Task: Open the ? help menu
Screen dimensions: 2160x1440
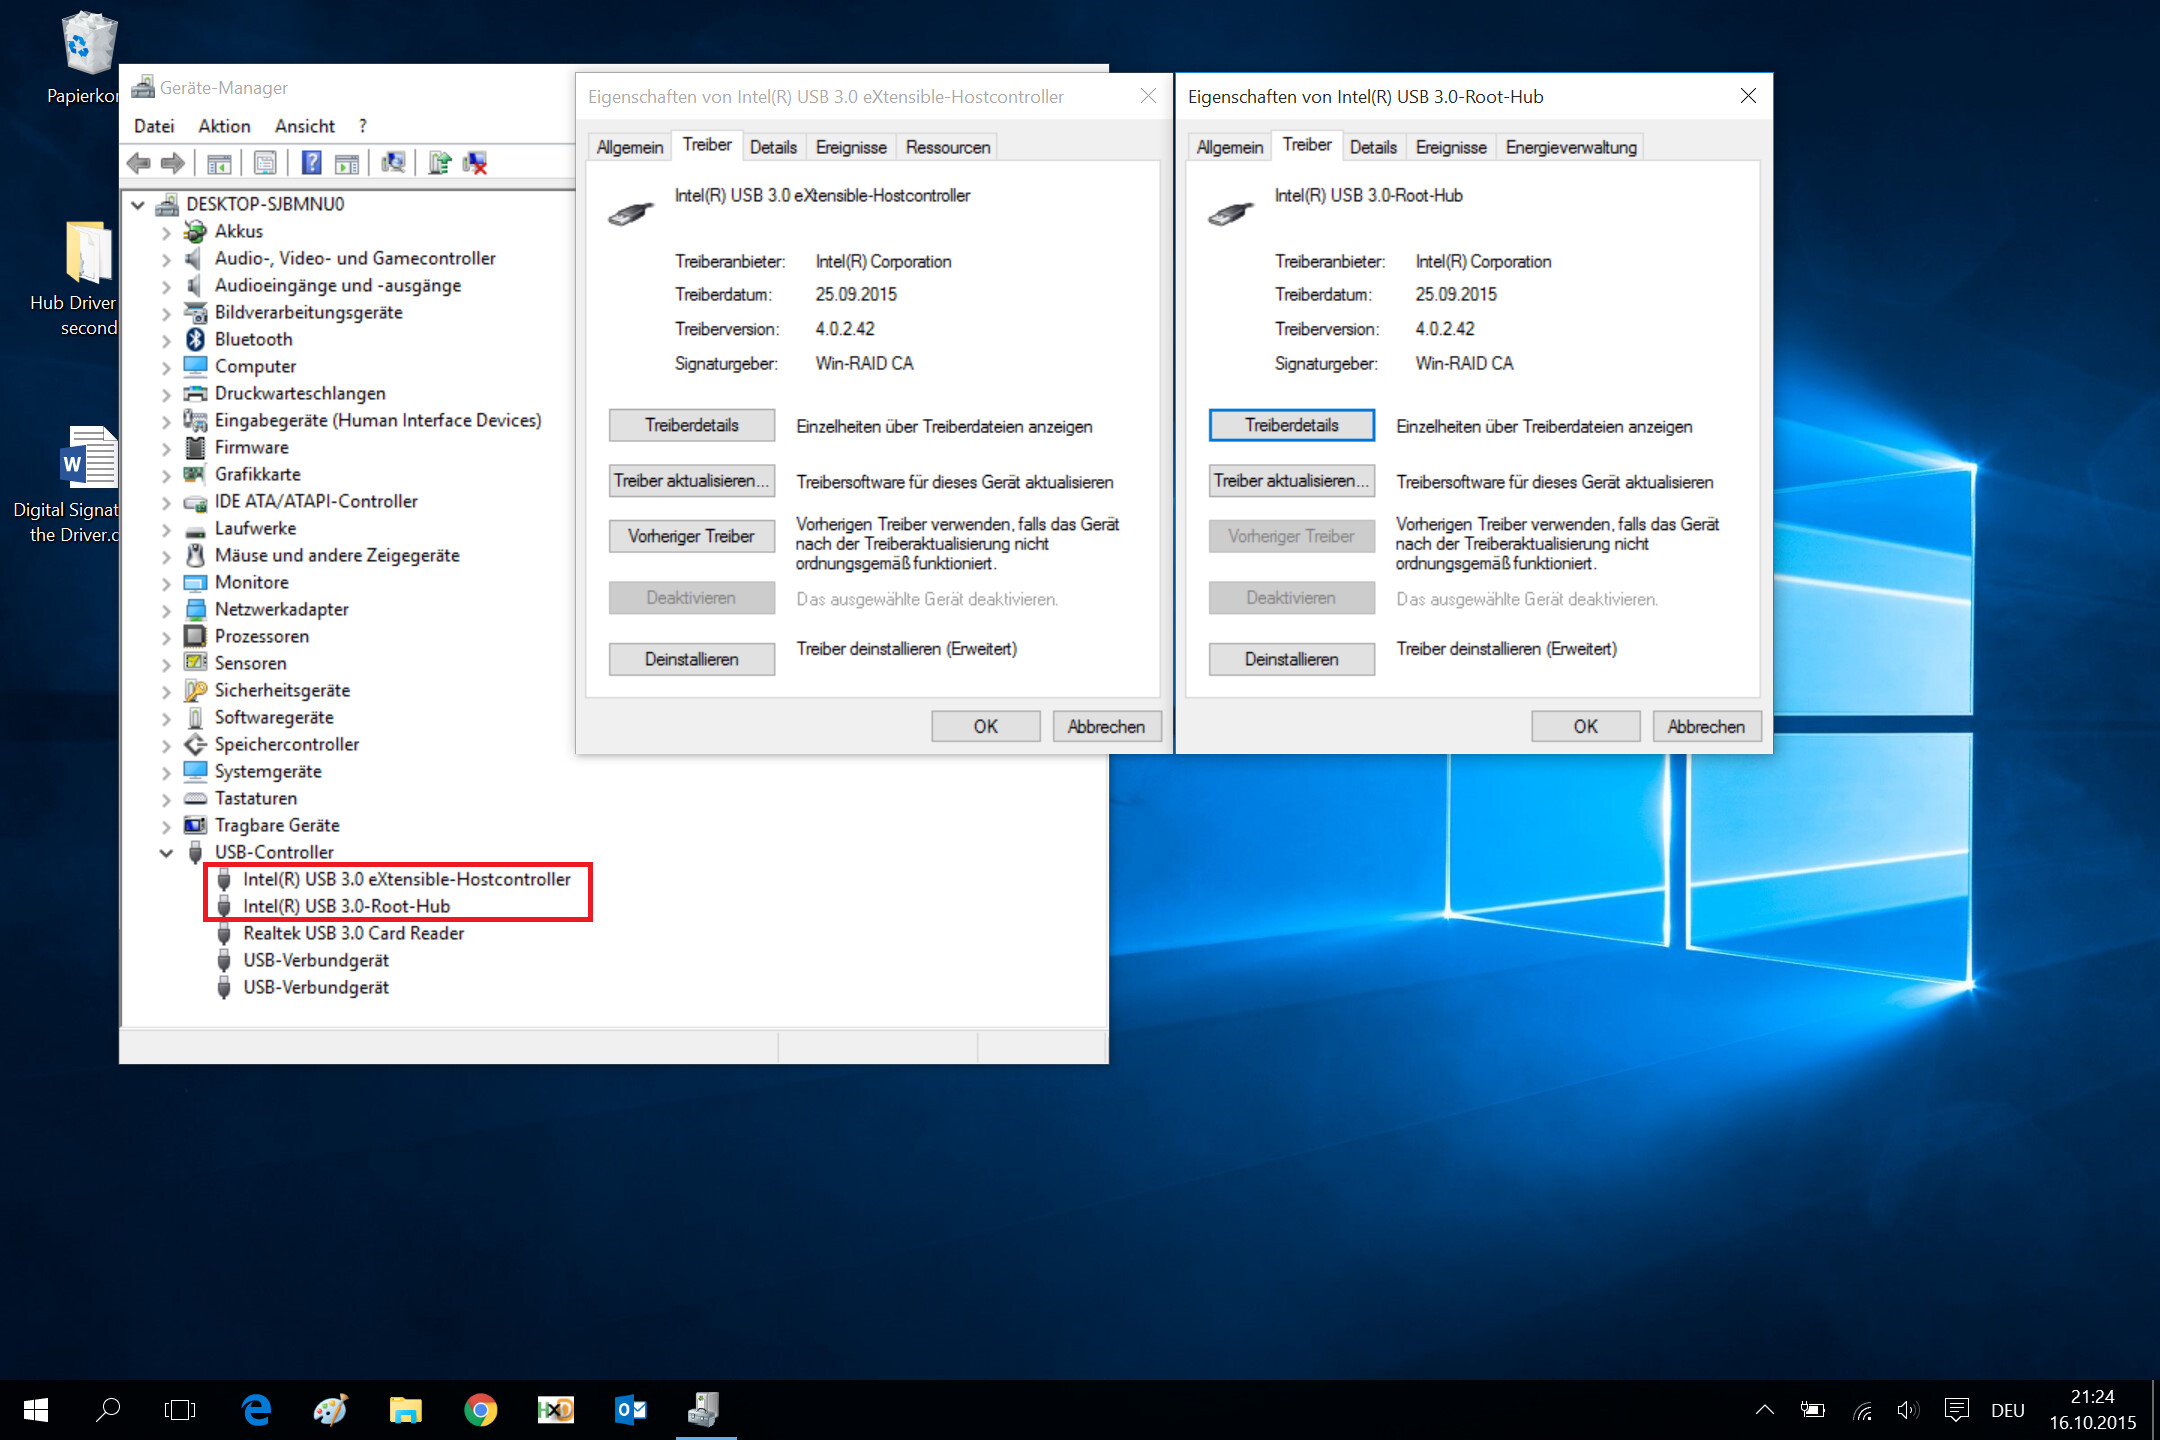Action: tap(363, 126)
